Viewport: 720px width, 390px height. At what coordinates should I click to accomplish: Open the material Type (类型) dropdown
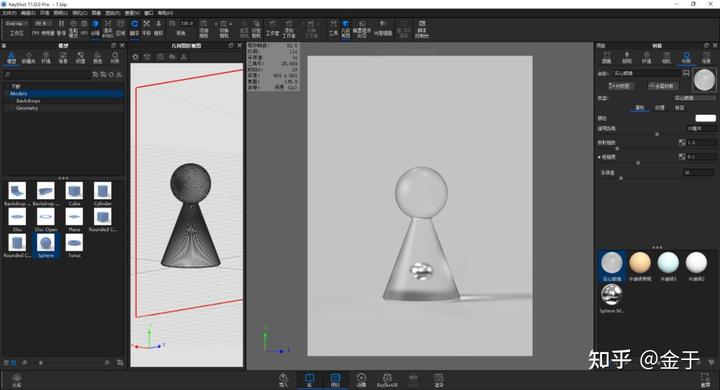click(695, 98)
